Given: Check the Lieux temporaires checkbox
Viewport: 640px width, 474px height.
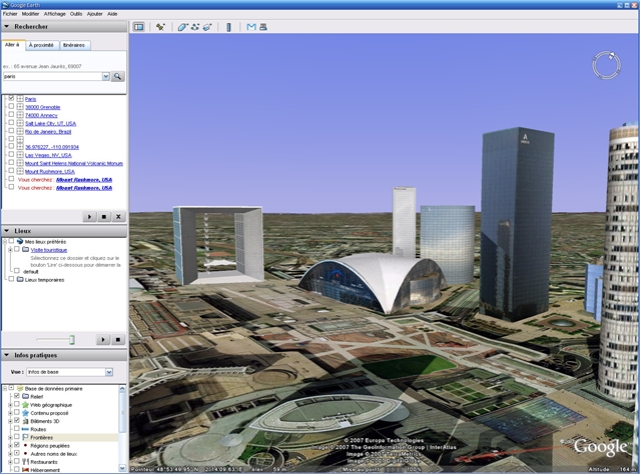Looking at the screenshot, I should click(11, 279).
